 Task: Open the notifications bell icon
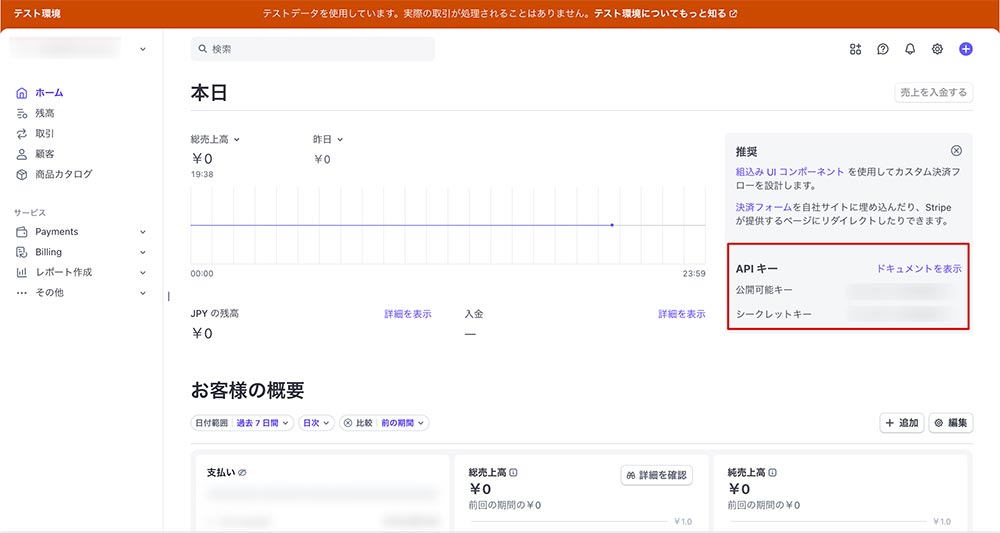[x=910, y=49]
